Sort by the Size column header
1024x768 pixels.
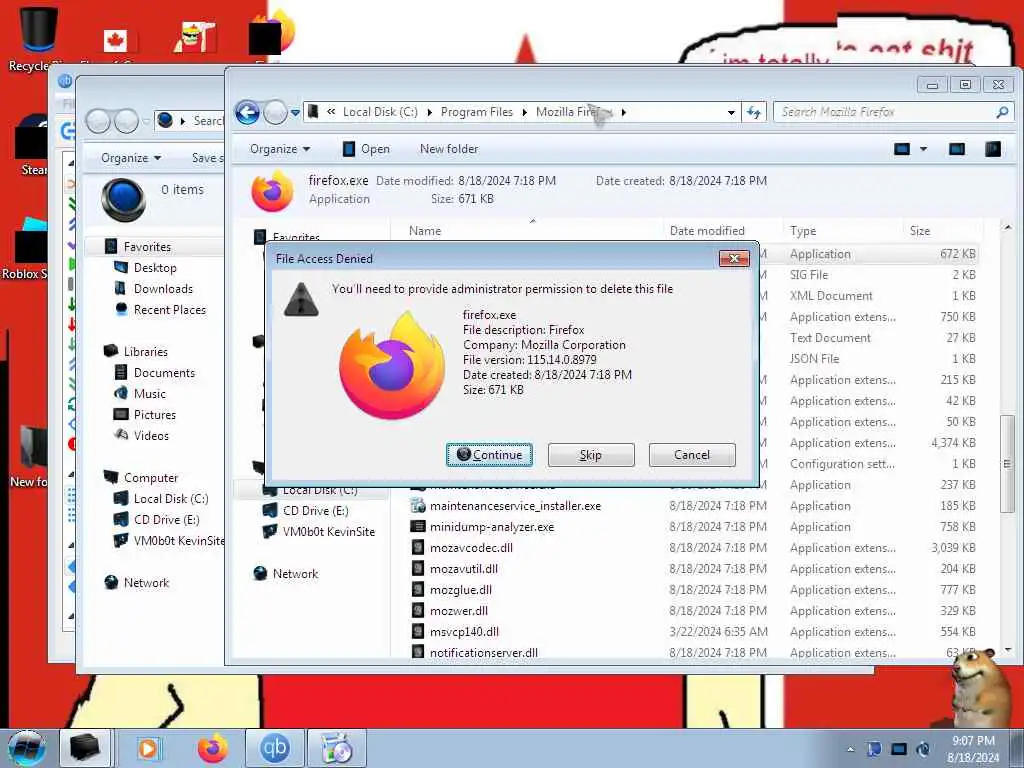[920, 231]
